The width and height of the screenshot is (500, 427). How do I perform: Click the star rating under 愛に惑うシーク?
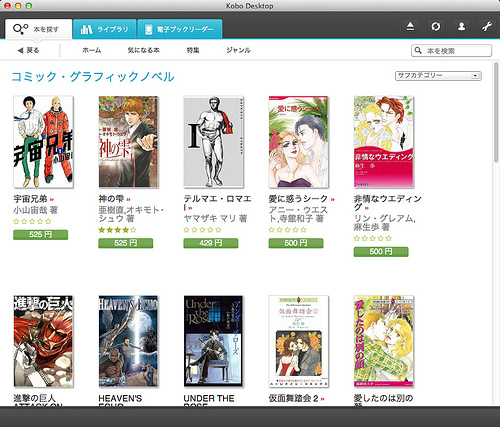click(288, 230)
